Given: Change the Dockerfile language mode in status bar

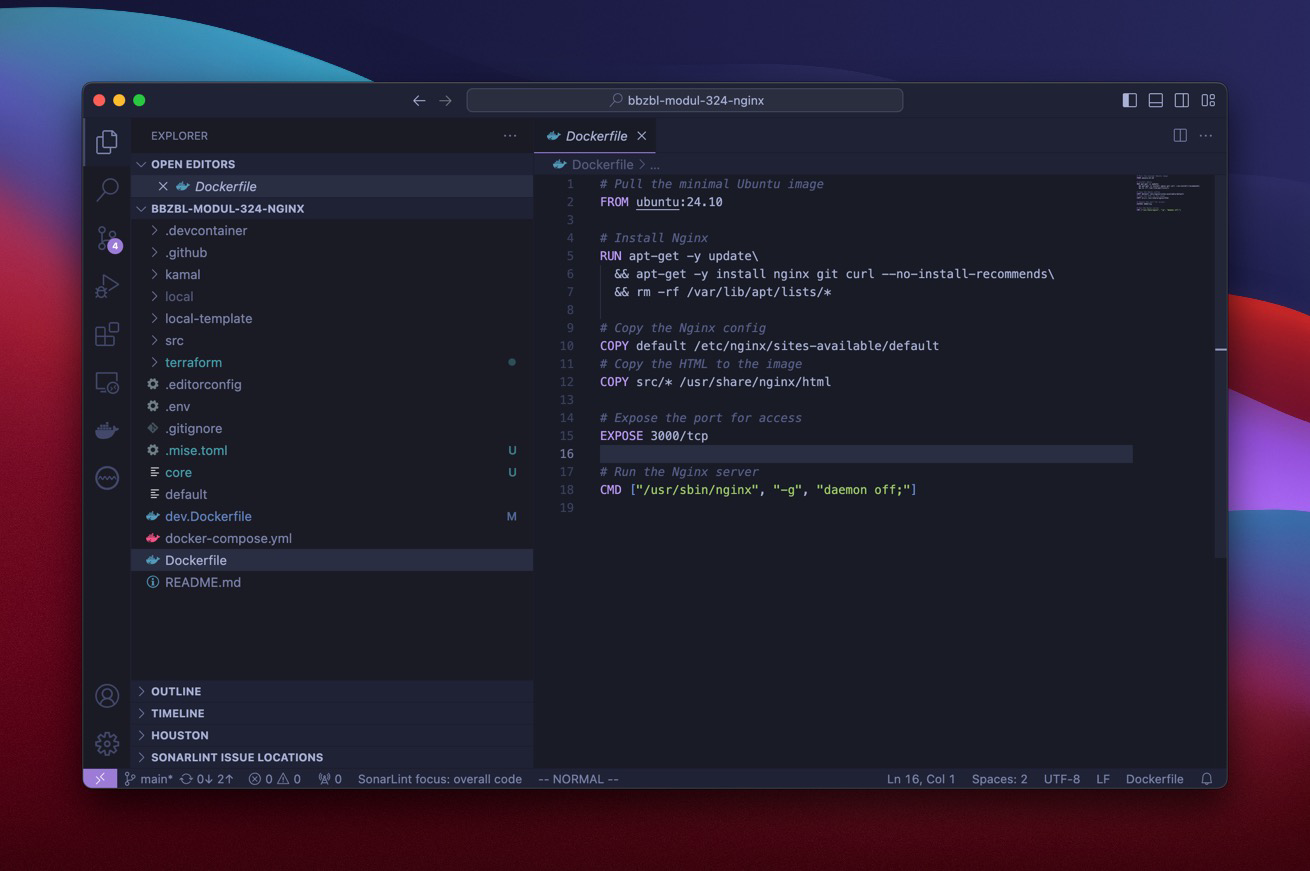Looking at the screenshot, I should 1154,779.
